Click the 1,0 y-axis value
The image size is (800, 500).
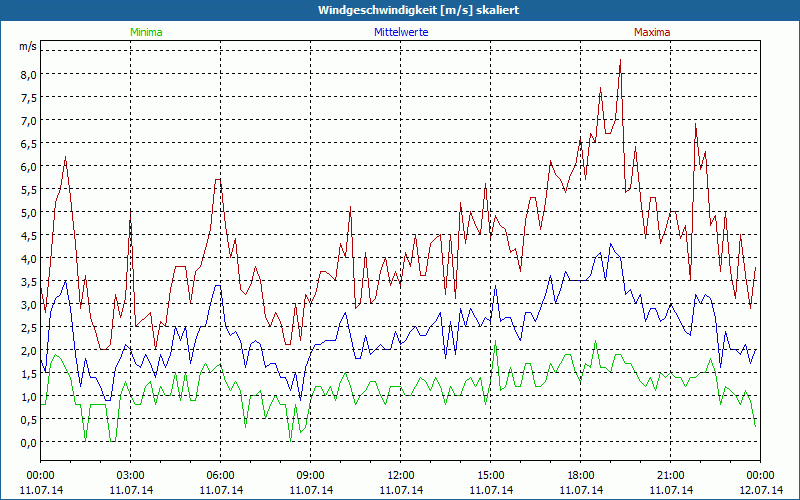tap(29, 396)
